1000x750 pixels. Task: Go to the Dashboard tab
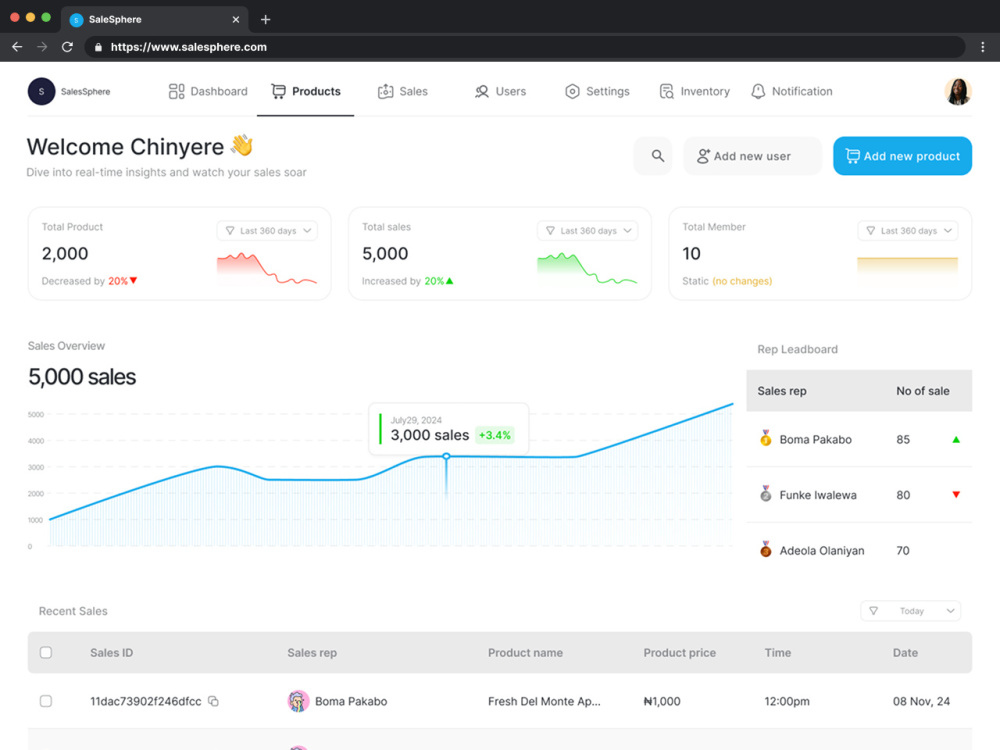(208, 91)
